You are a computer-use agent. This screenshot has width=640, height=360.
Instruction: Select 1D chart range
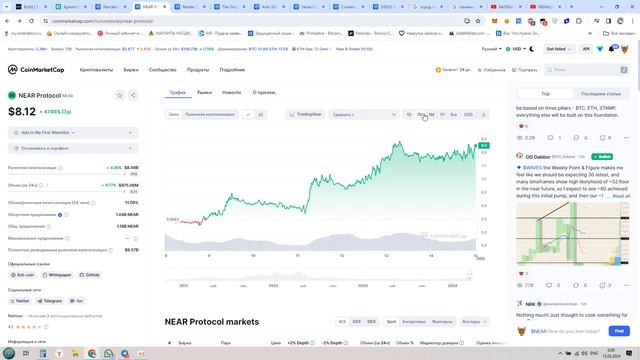coord(409,115)
